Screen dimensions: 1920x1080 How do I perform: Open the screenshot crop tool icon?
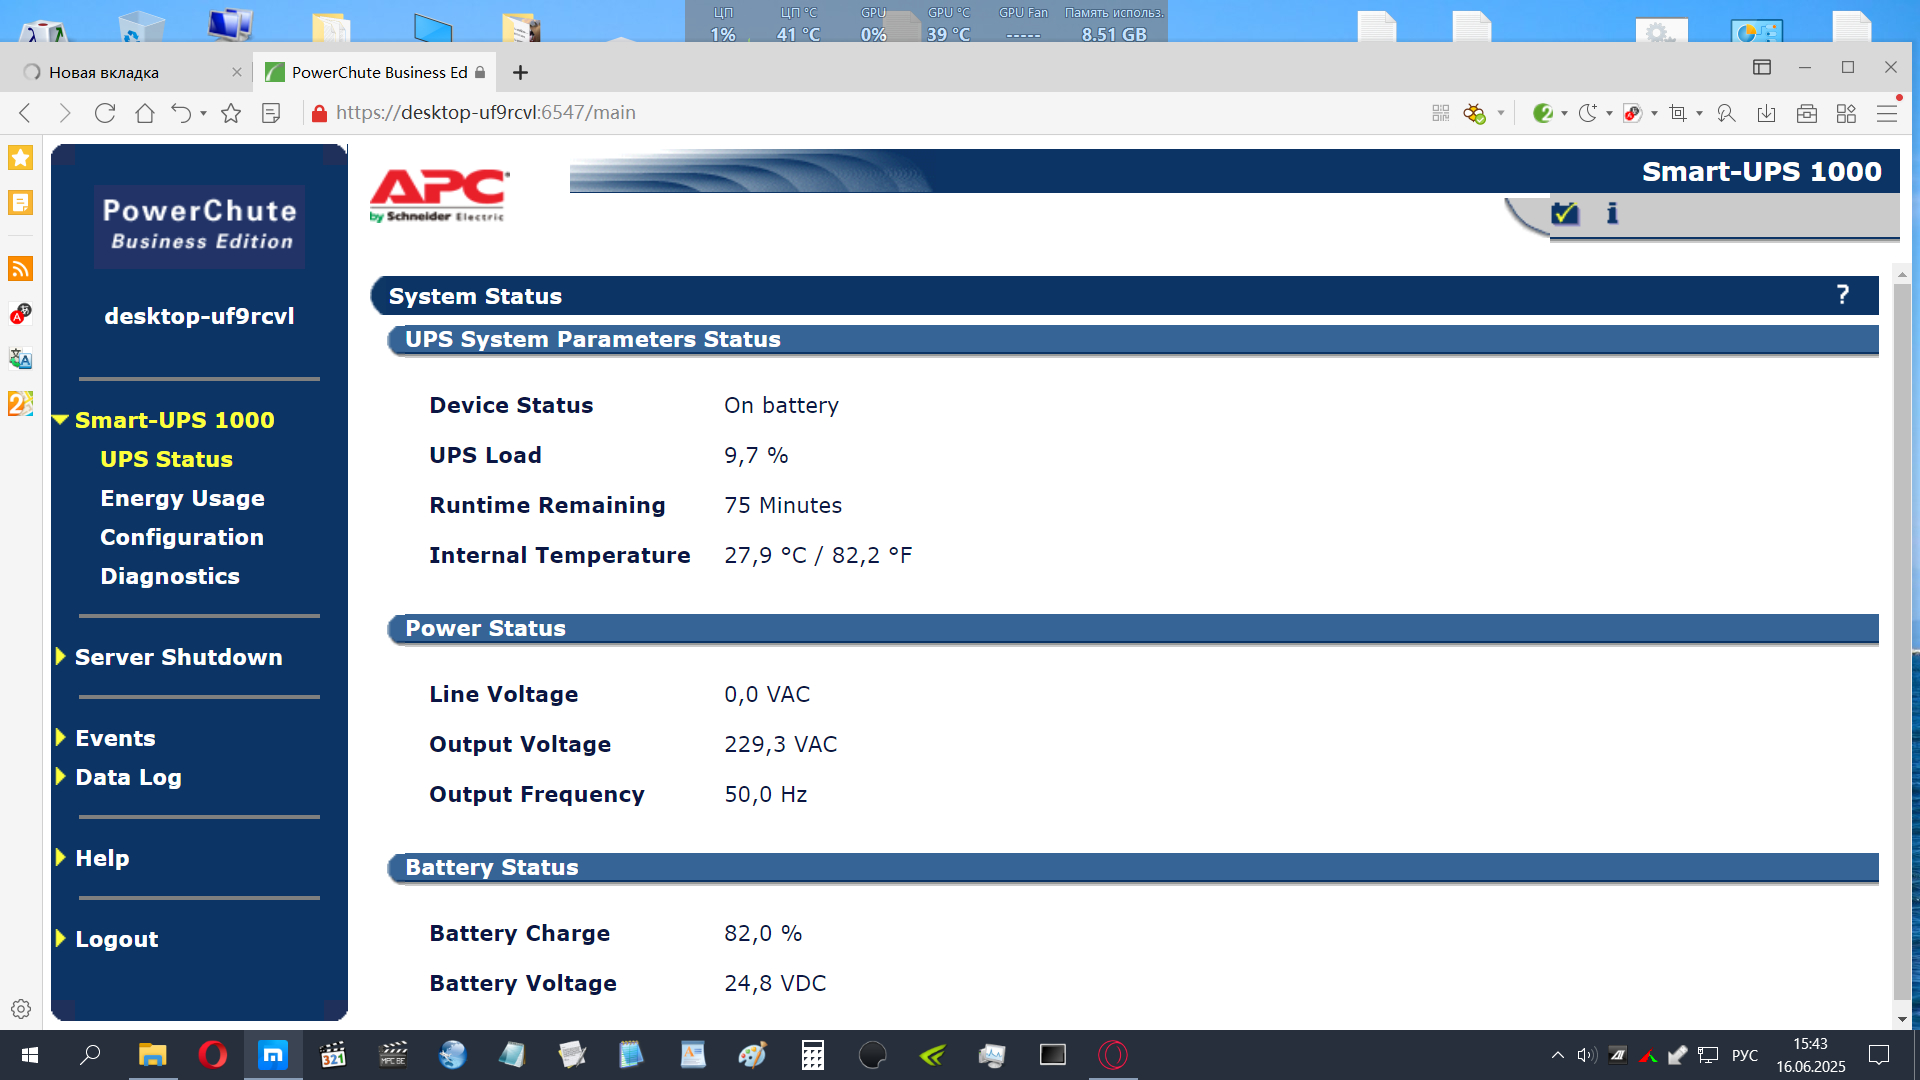(1678, 113)
